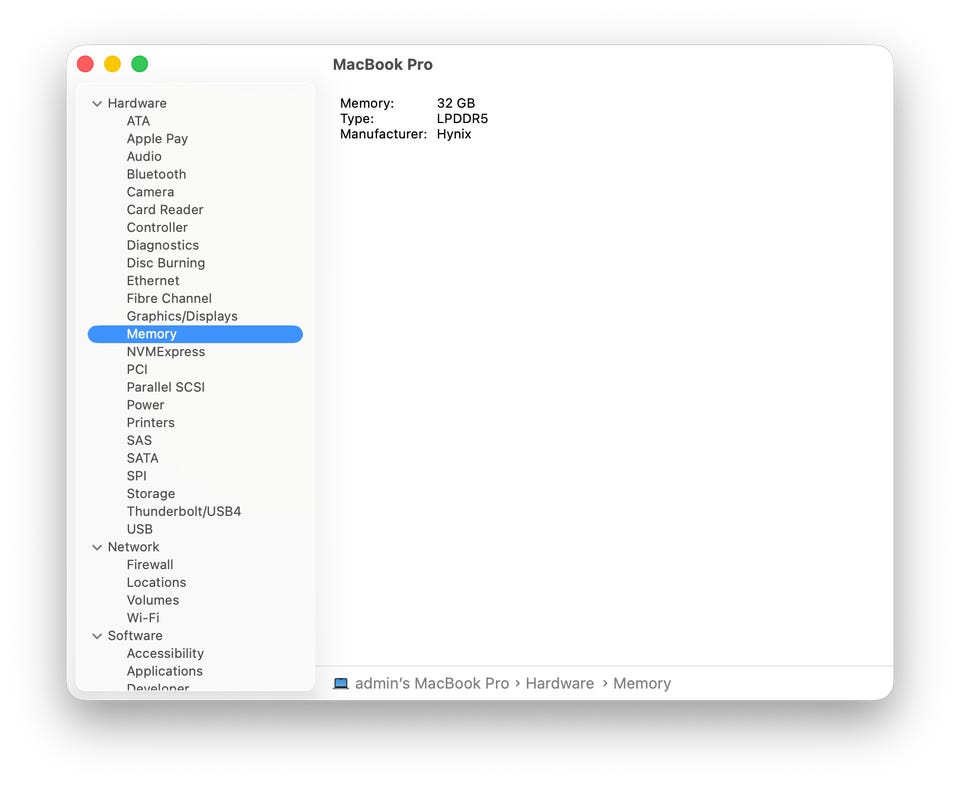Click Memory in the path bar

pos(642,683)
